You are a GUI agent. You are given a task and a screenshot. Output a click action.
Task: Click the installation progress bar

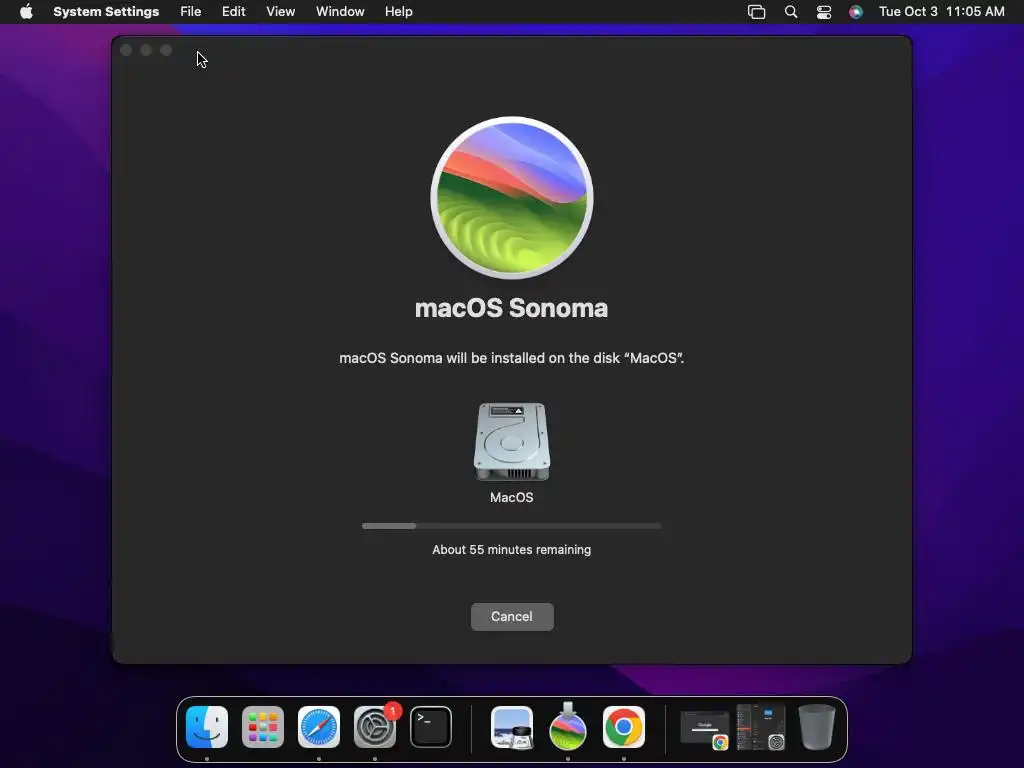tap(512, 526)
